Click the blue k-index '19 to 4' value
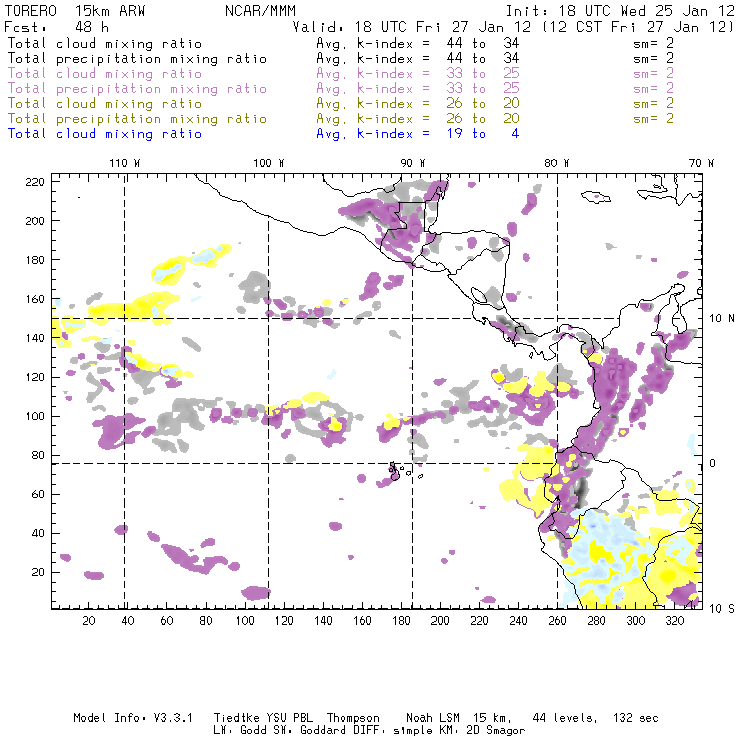Image resolution: width=740 pixels, height=740 pixels. point(483,134)
